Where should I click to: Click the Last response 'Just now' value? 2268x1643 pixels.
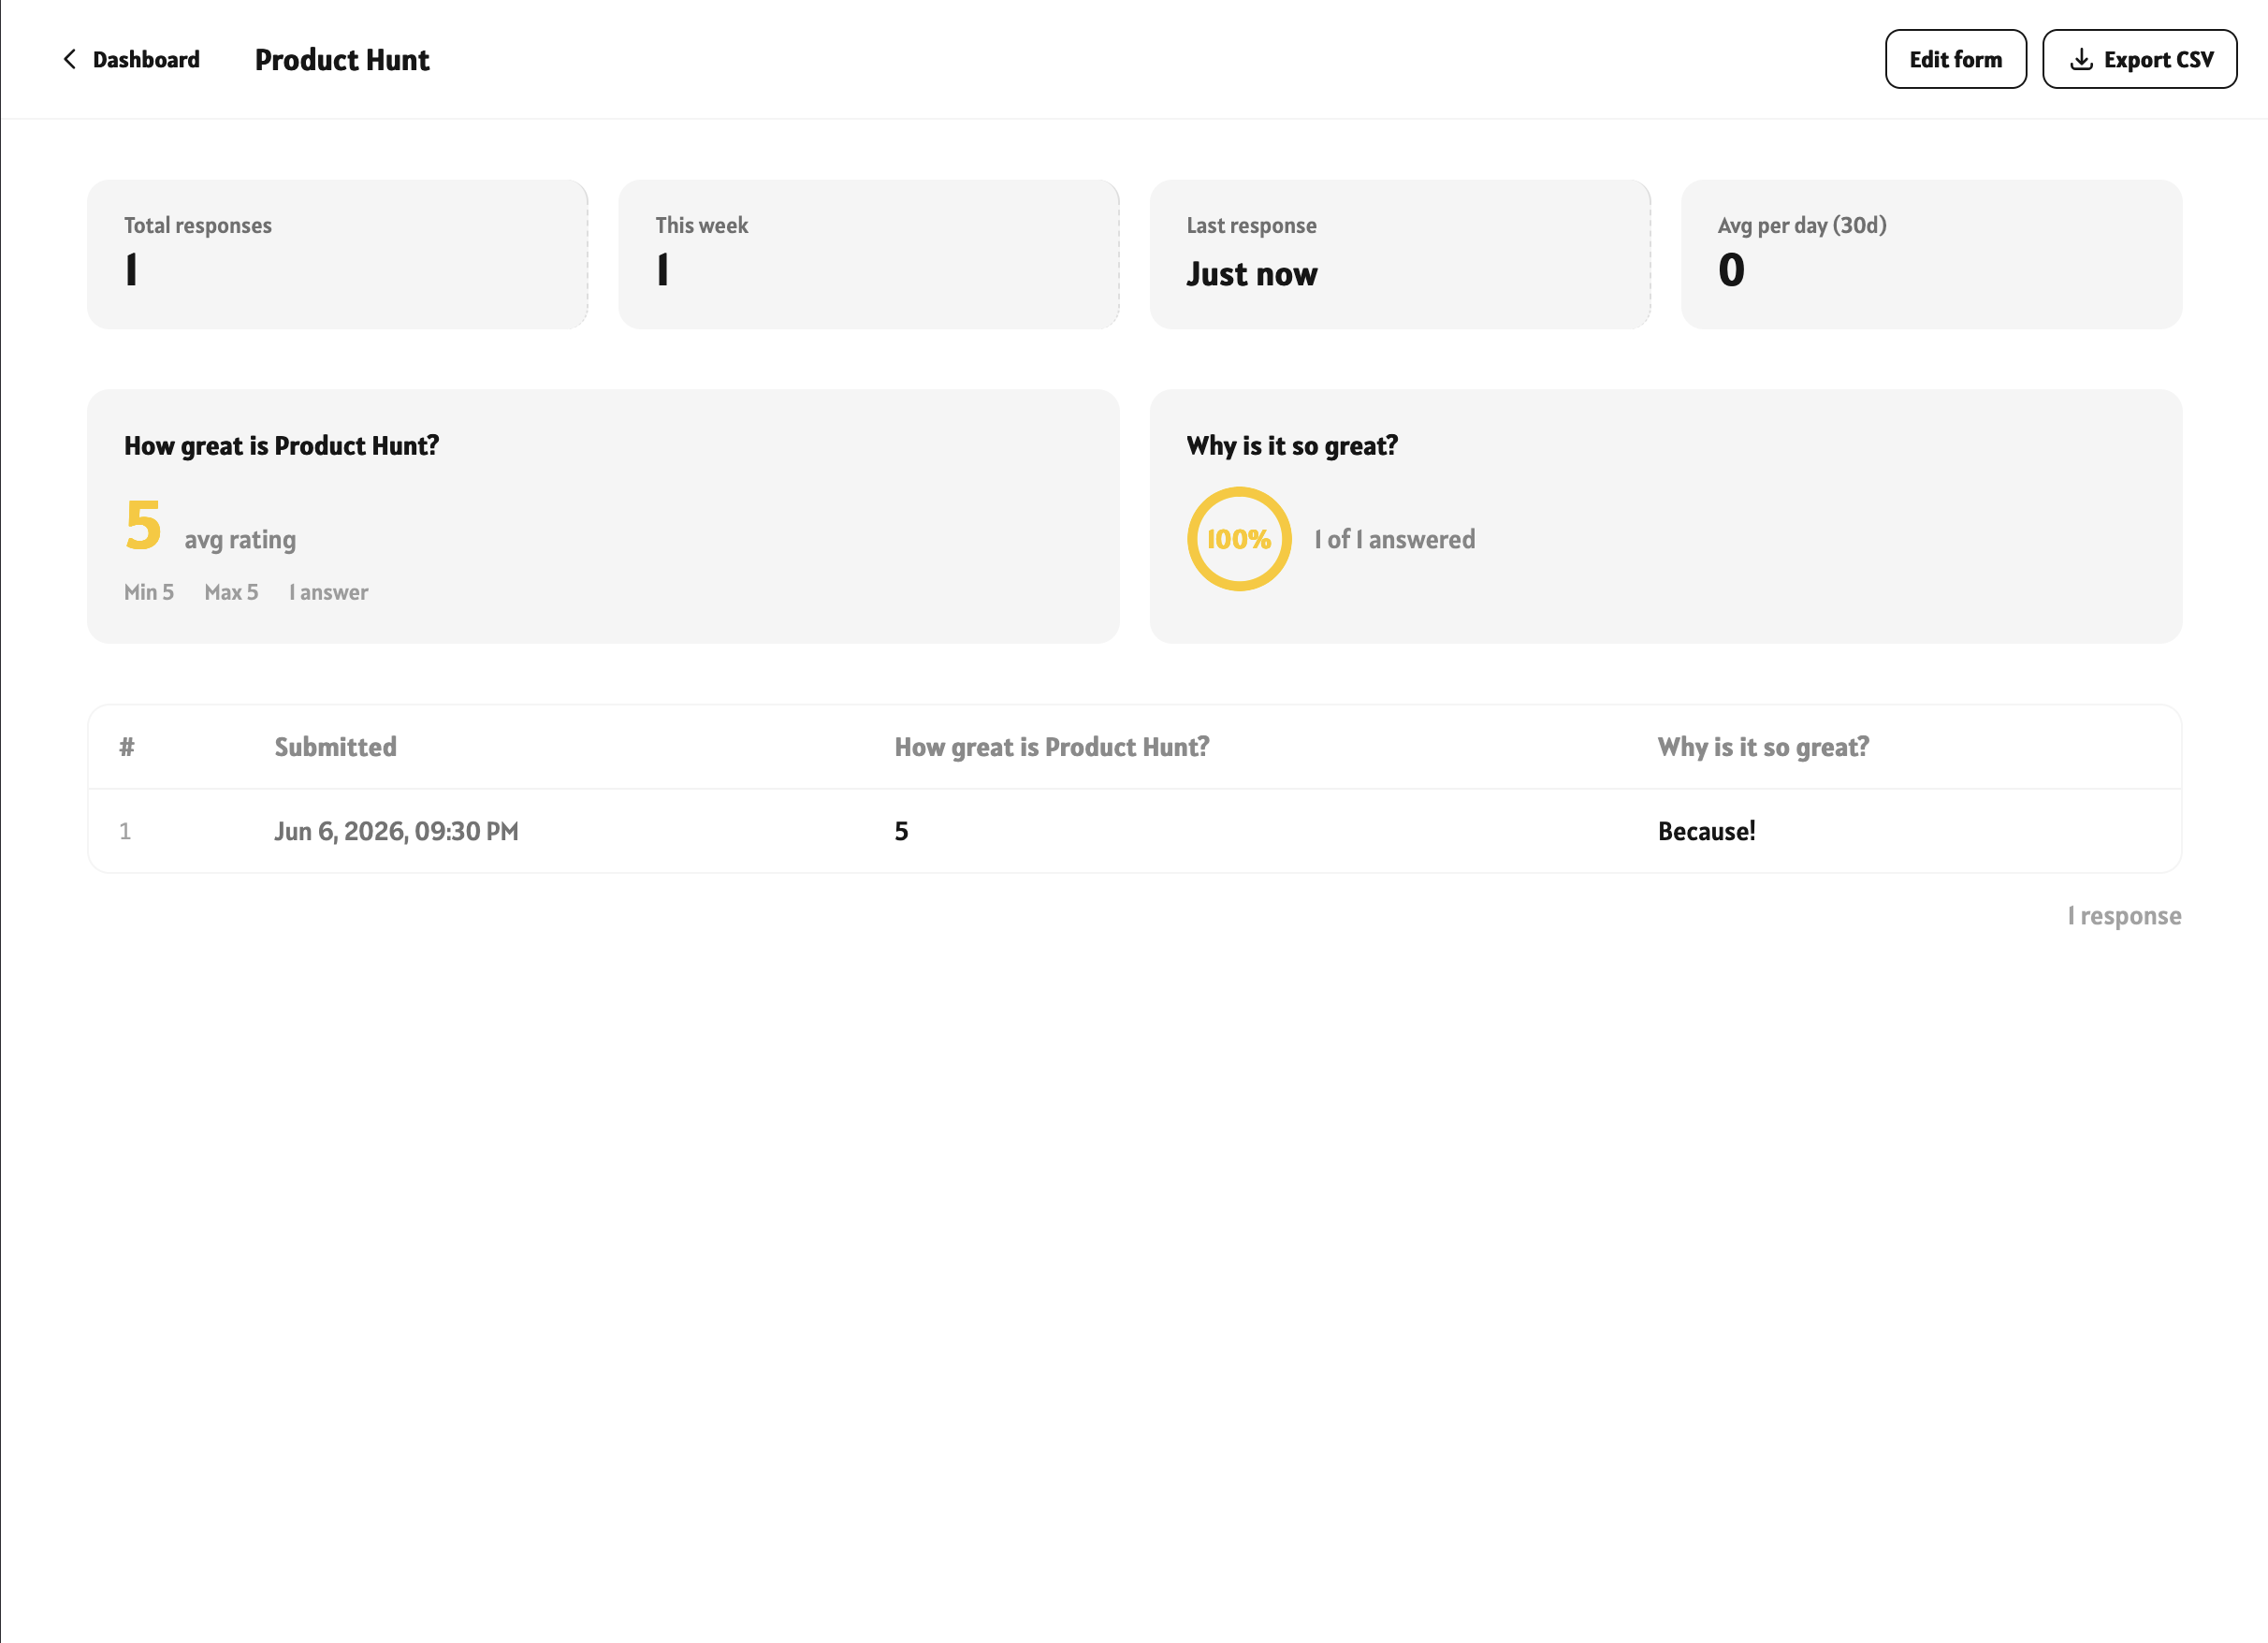(1252, 274)
